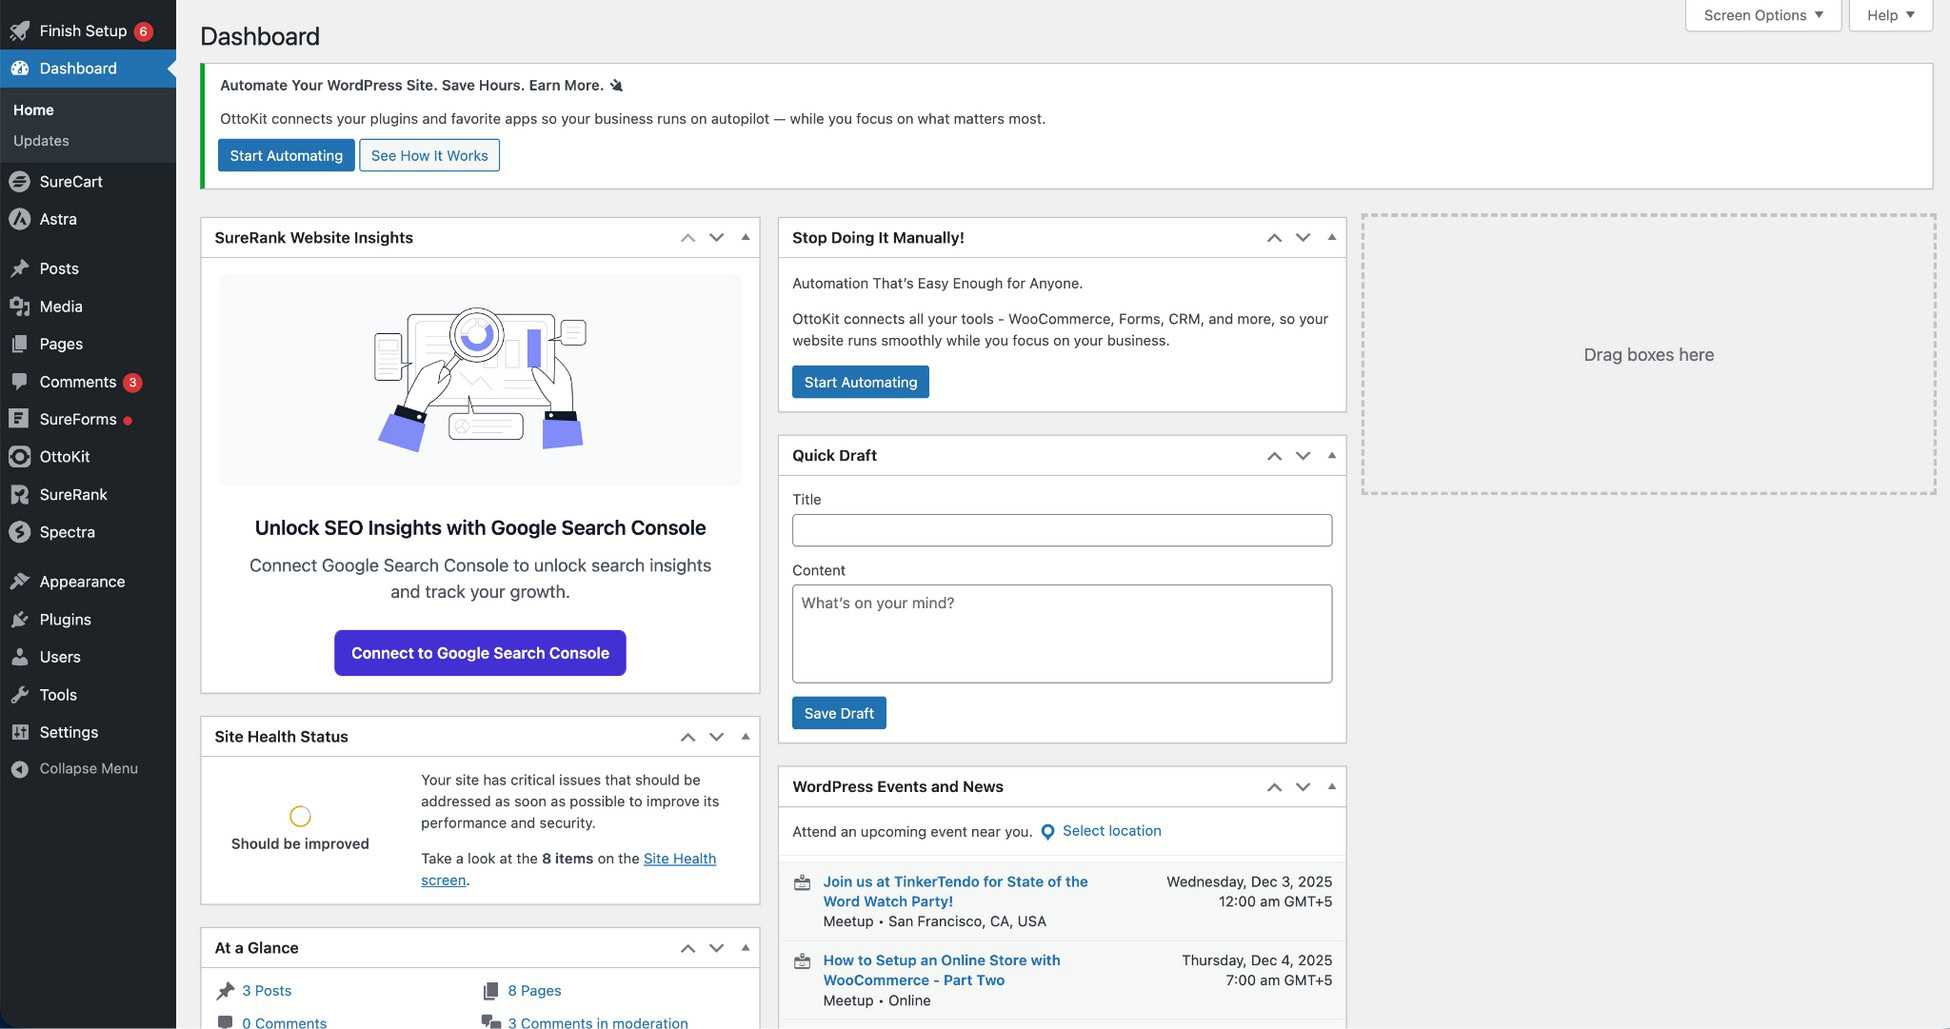Collapse the Quick Draft widget
Image resolution: width=1950 pixels, height=1029 pixels.
pos(1331,455)
